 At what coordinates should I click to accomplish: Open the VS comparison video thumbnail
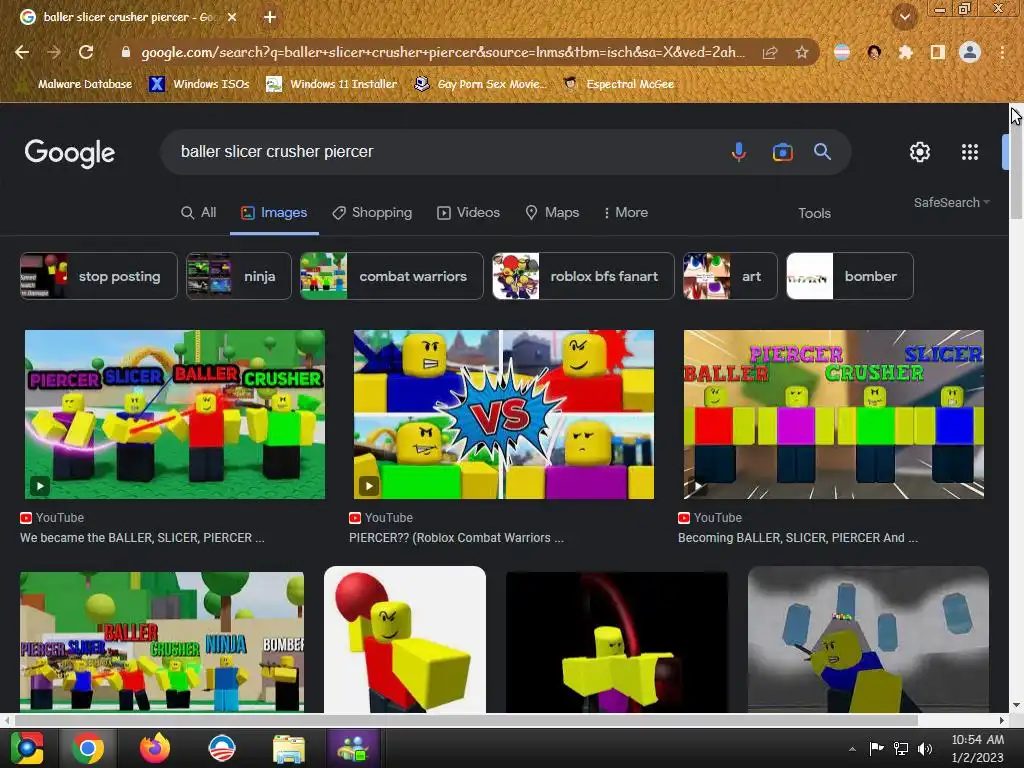click(504, 414)
